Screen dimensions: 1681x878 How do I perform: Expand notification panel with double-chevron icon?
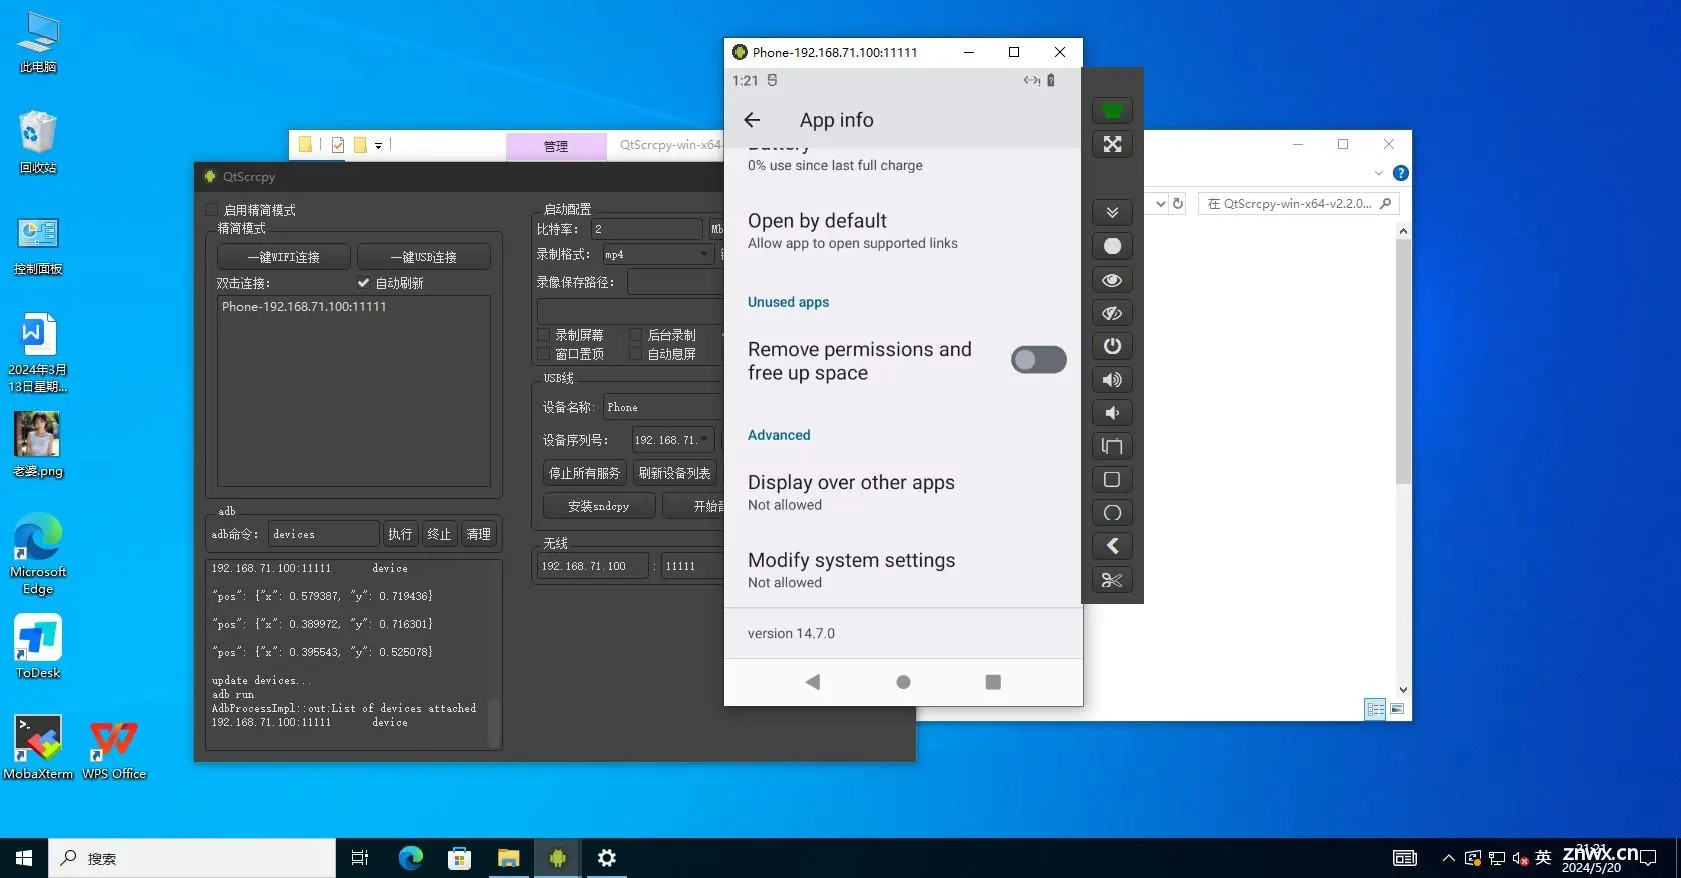(1112, 212)
